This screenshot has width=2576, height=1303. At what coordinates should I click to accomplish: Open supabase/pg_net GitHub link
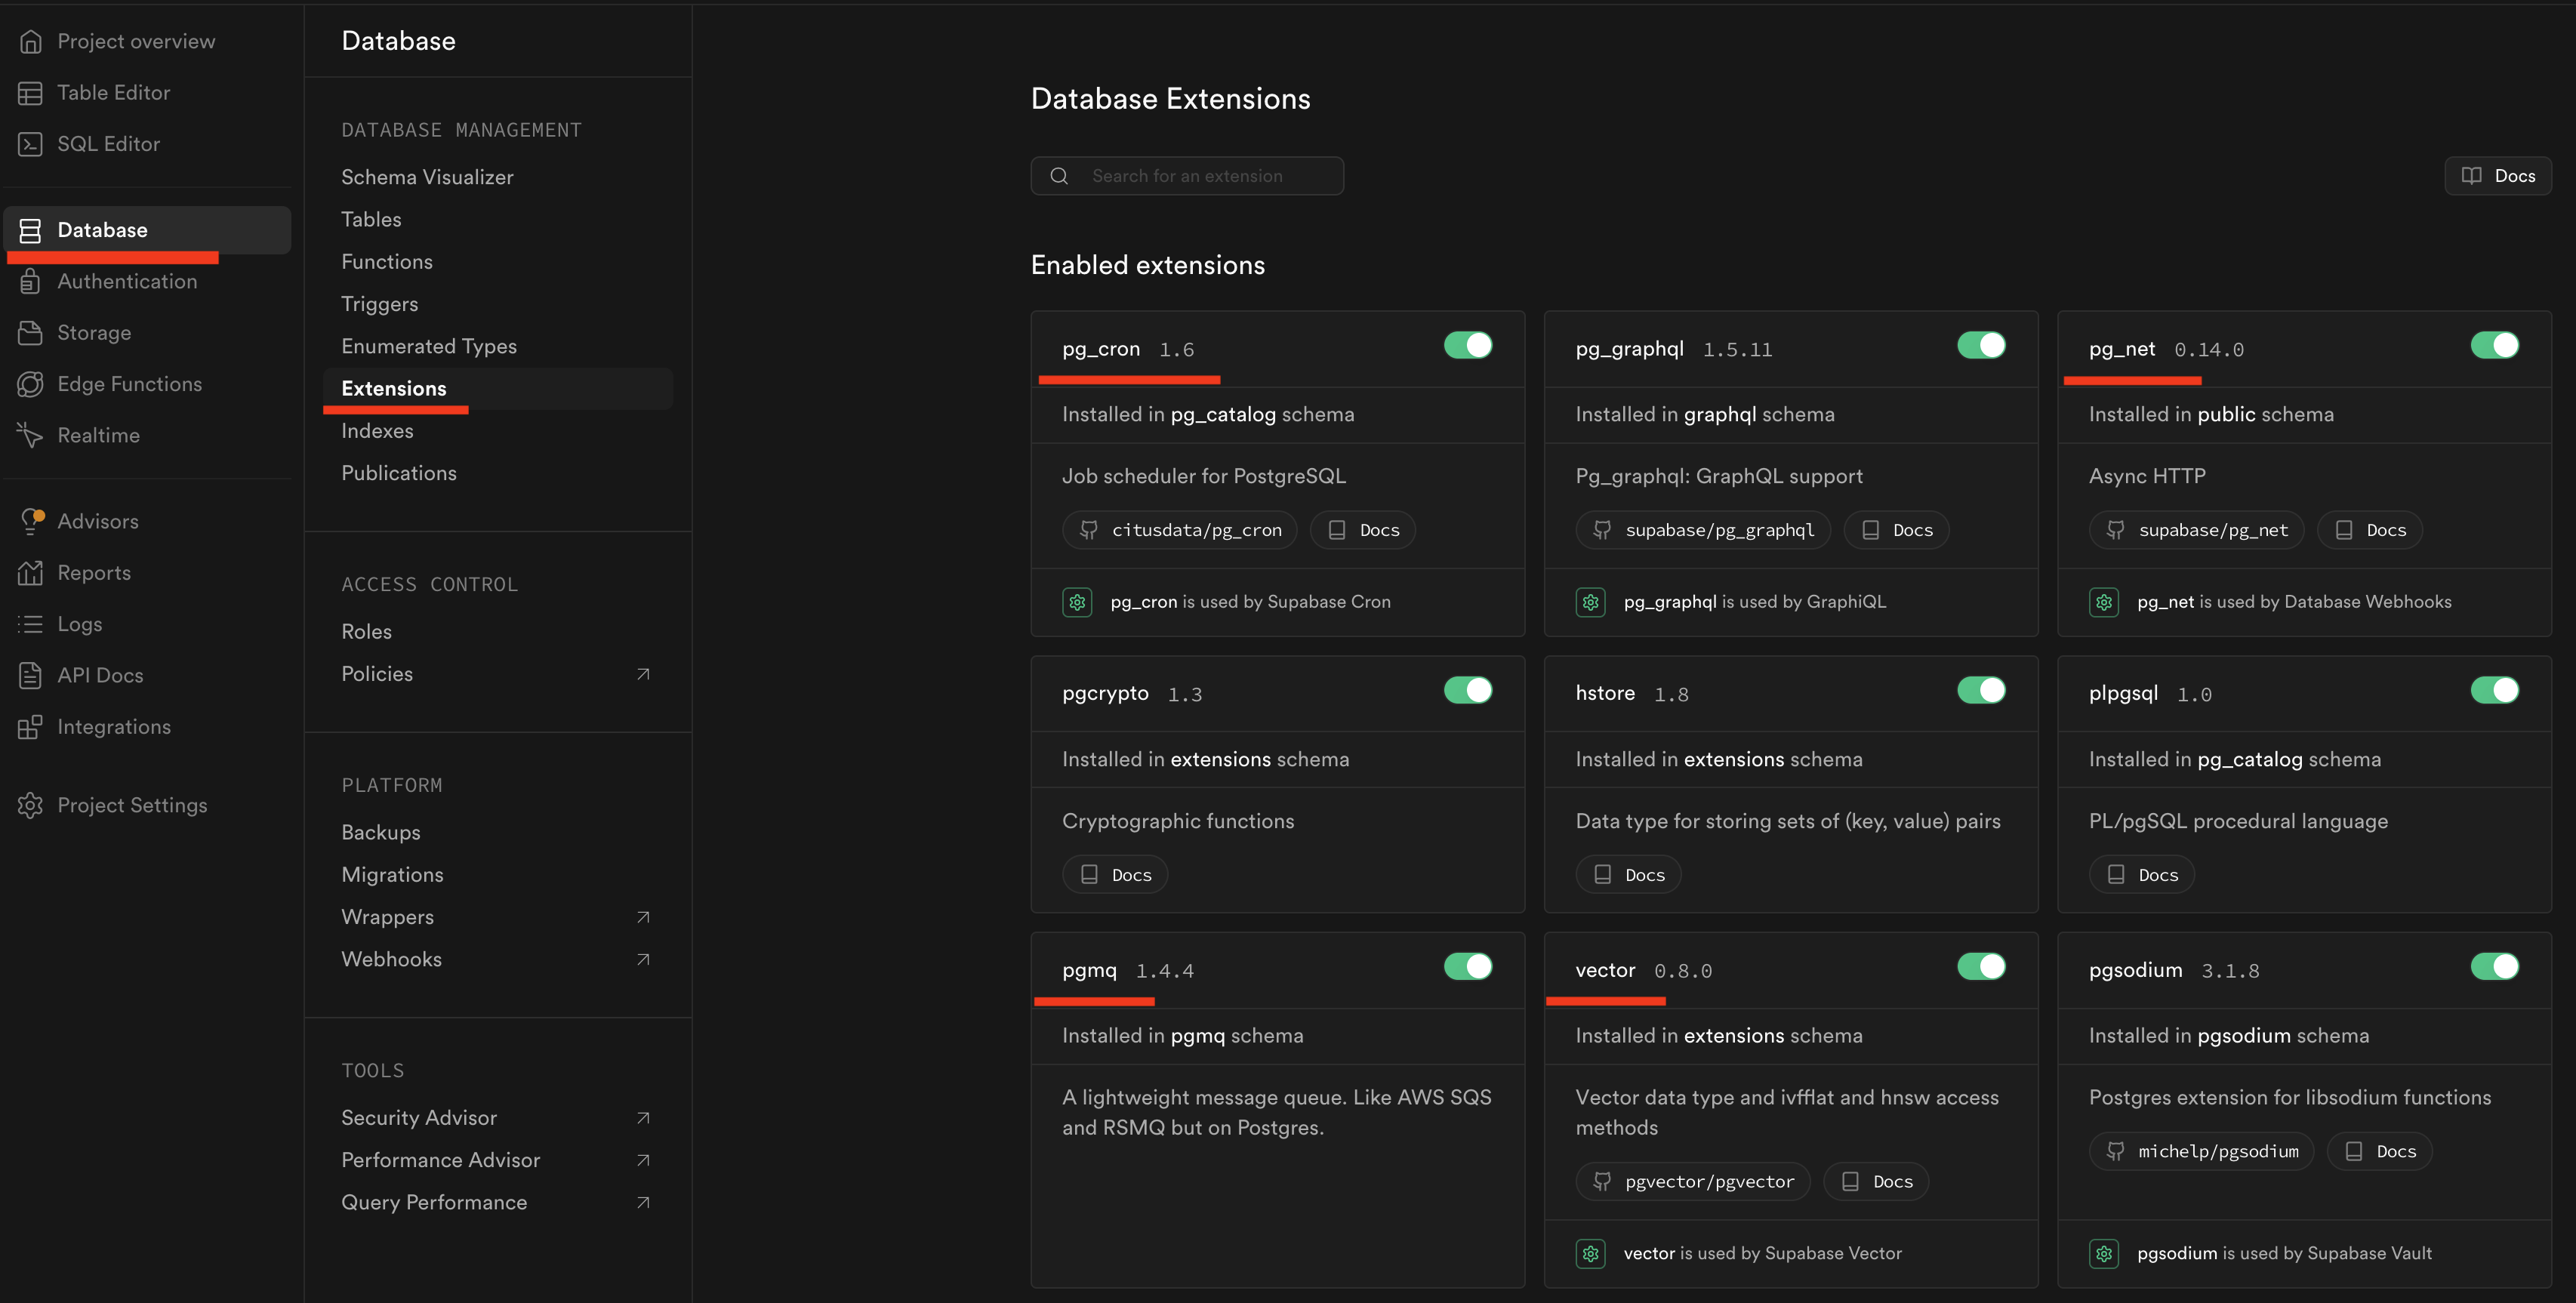[2196, 530]
